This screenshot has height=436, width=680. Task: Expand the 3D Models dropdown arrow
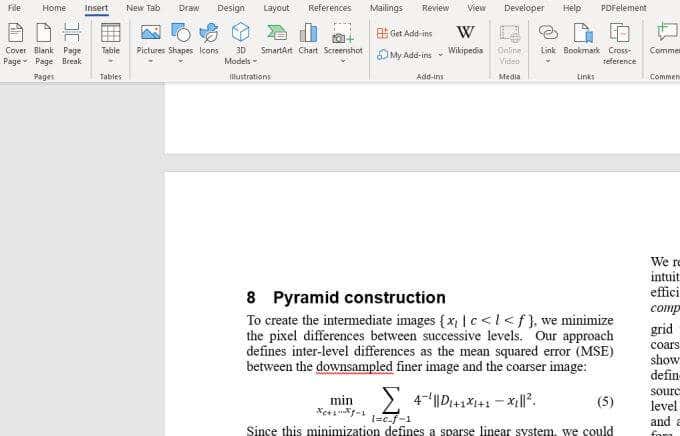click(255, 62)
